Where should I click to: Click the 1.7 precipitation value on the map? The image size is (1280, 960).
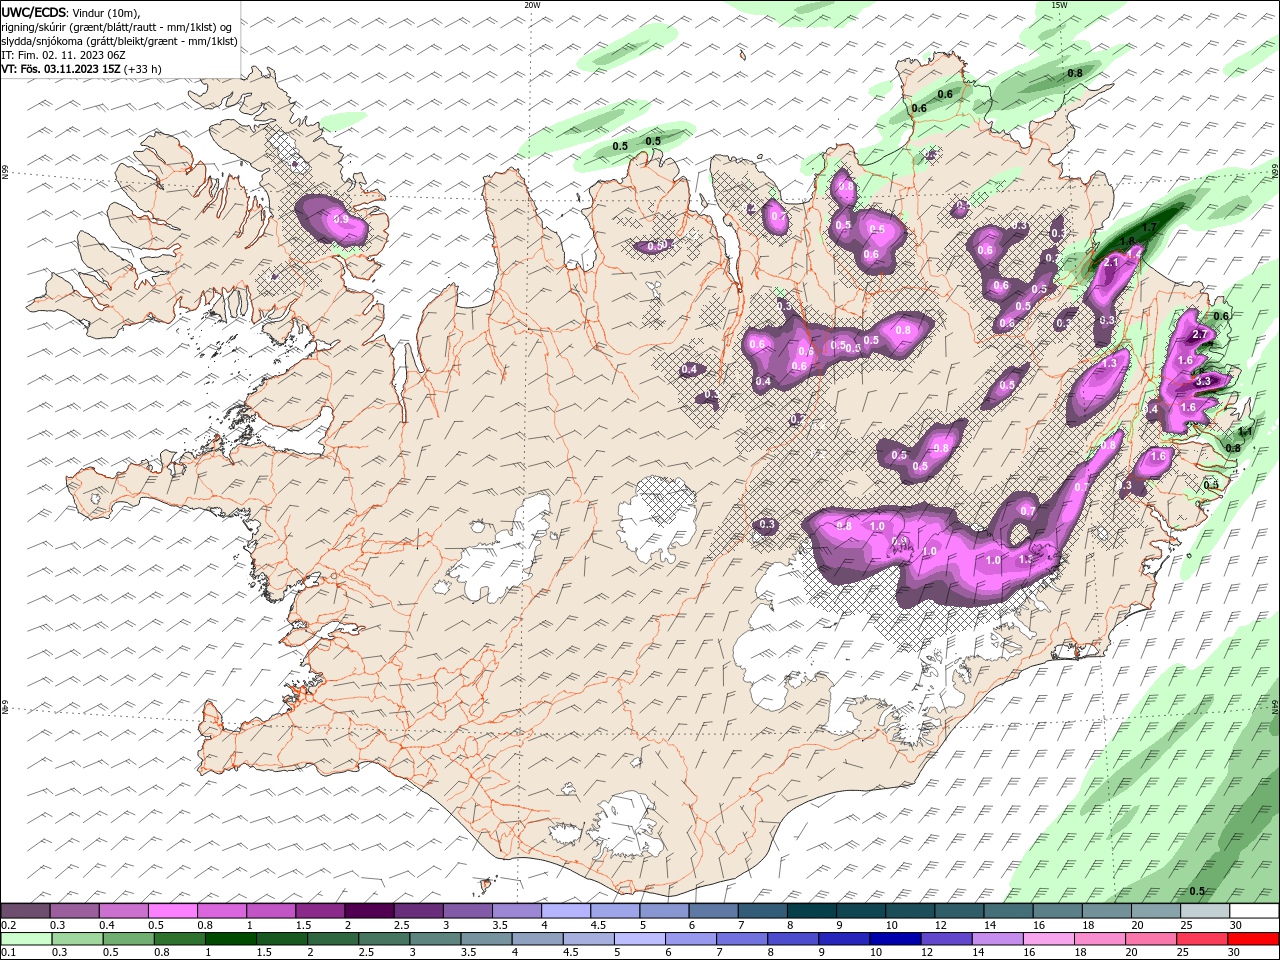[x=1149, y=228]
